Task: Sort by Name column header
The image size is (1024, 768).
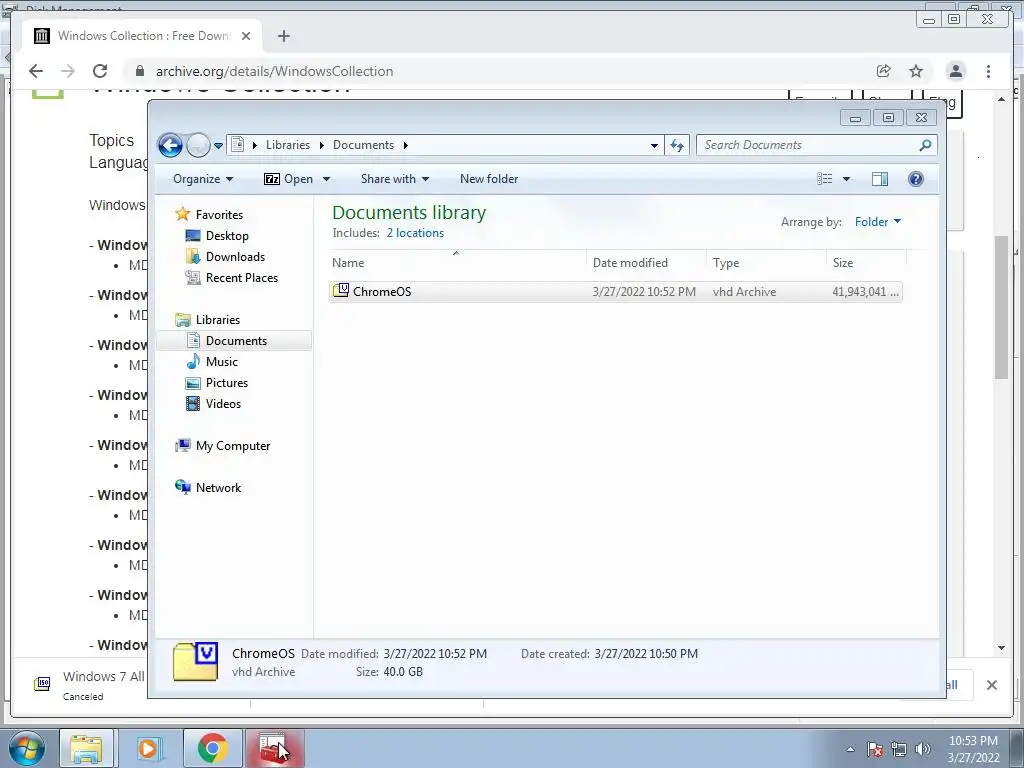Action: tap(457, 263)
